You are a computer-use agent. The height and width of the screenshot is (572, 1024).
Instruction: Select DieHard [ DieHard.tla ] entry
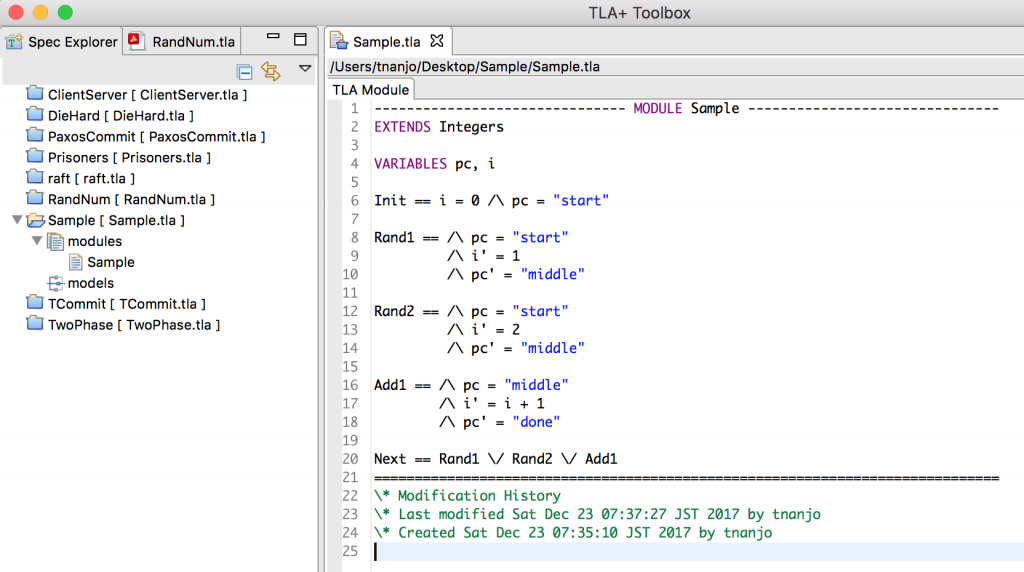point(121,116)
